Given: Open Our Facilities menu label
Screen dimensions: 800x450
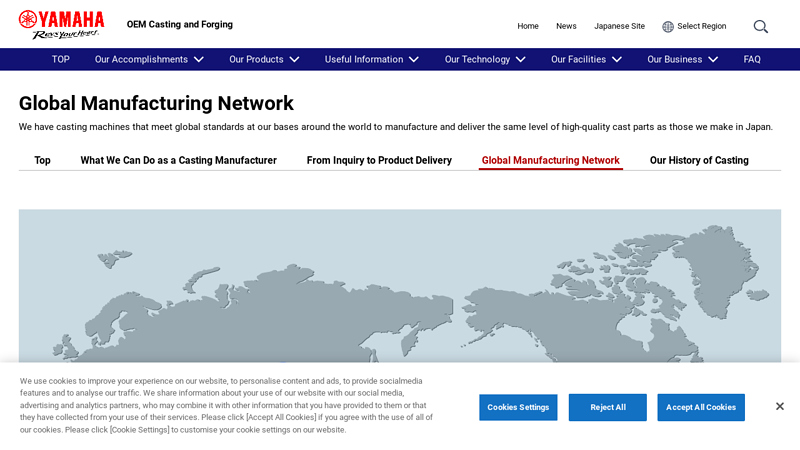Looking at the screenshot, I should coord(579,60).
